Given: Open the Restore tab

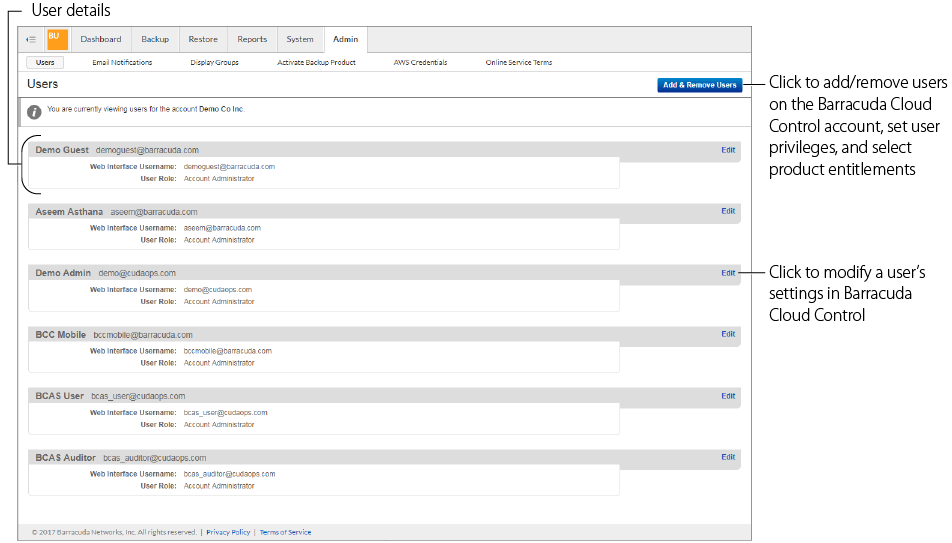Looking at the screenshot, I should pyautogui.click(x=203, y=40).
